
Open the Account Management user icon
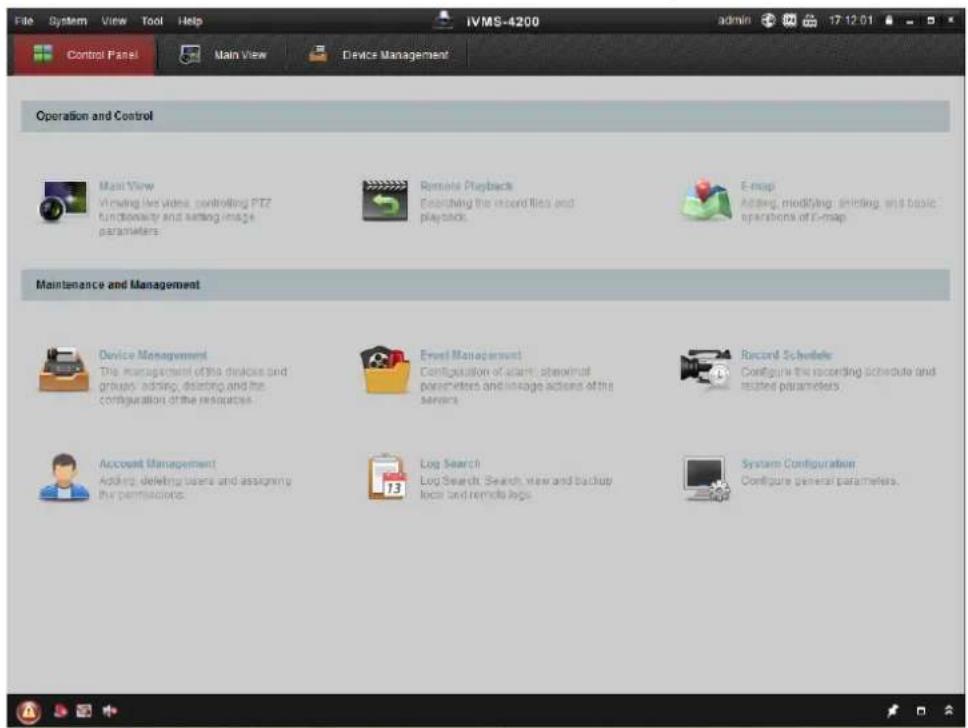(x=64, y=477)
